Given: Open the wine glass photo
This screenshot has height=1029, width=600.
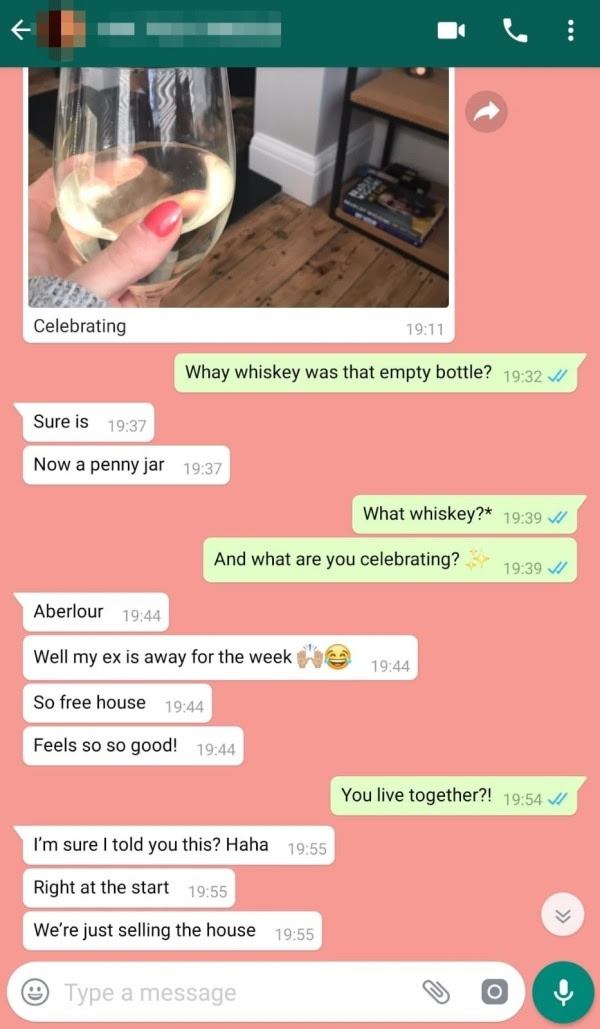Looking at the screenshot, I should (238, 187).
